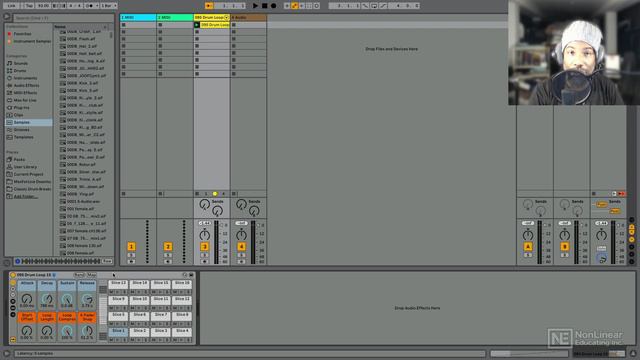Viewport: 640px width, 360px height.
Task: Stop clips on track 1
Action: [124, 194]
